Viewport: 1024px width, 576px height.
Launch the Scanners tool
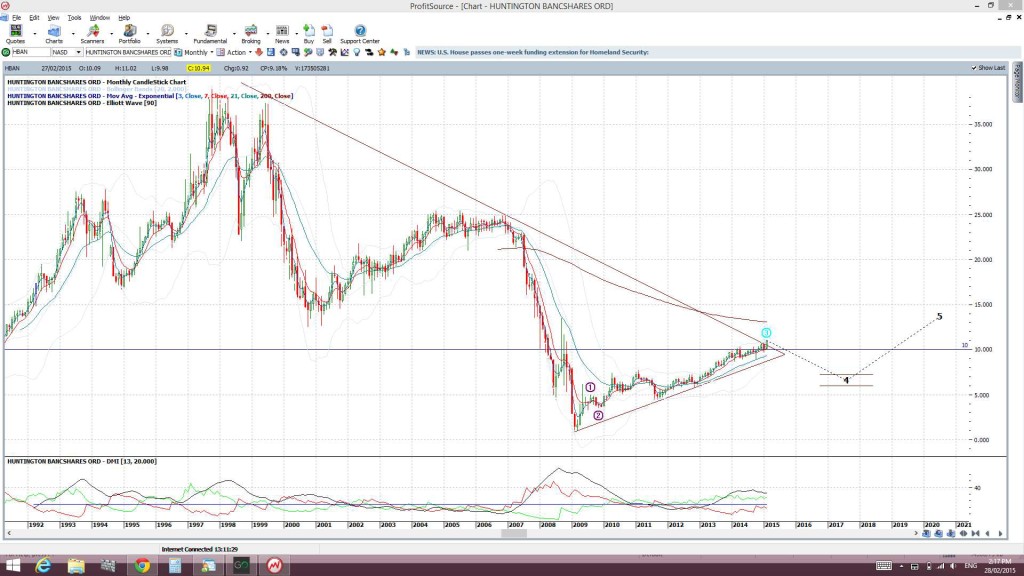(92, 34)
